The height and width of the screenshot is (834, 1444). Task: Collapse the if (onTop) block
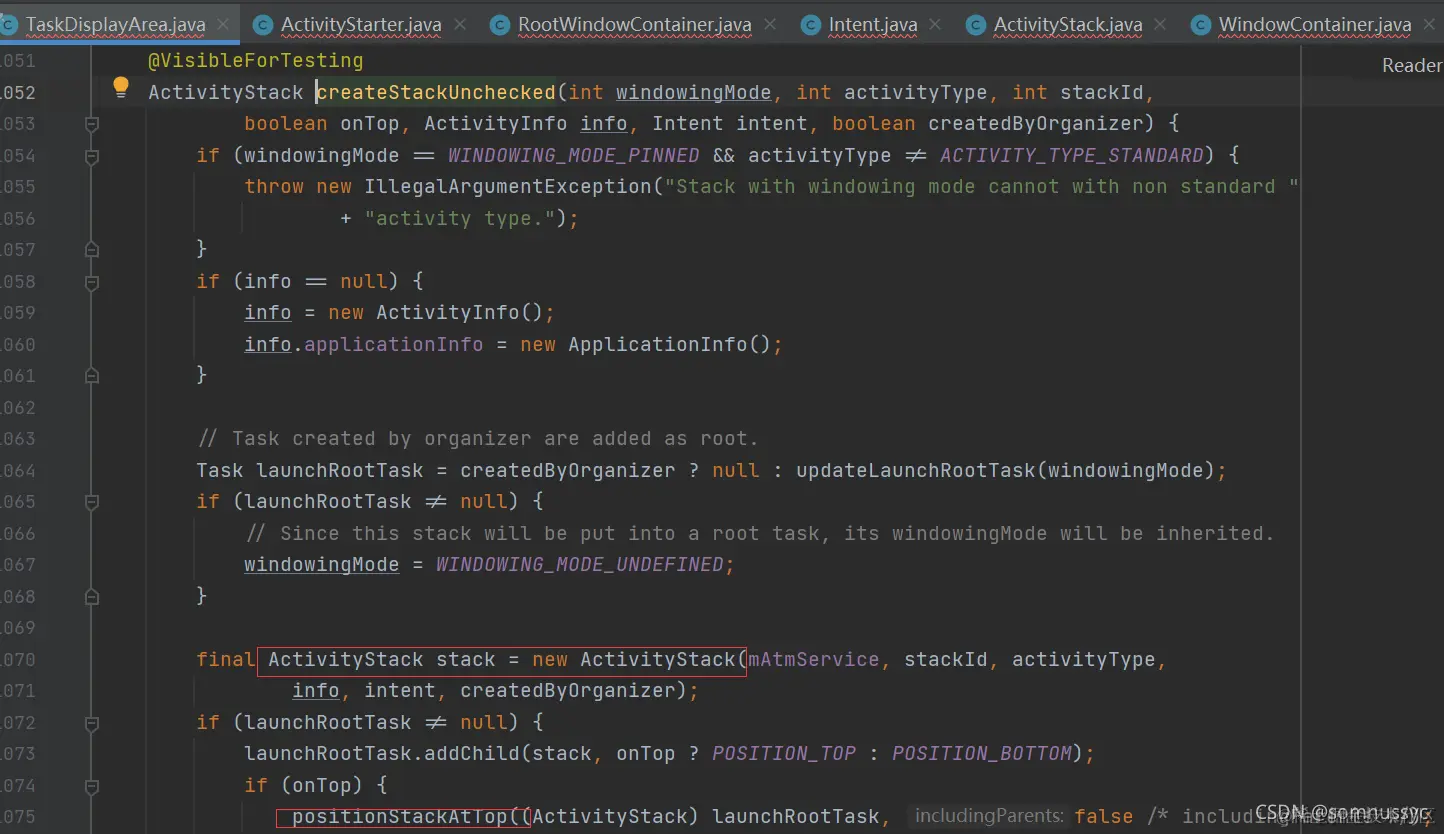click(x=92, y=786)
